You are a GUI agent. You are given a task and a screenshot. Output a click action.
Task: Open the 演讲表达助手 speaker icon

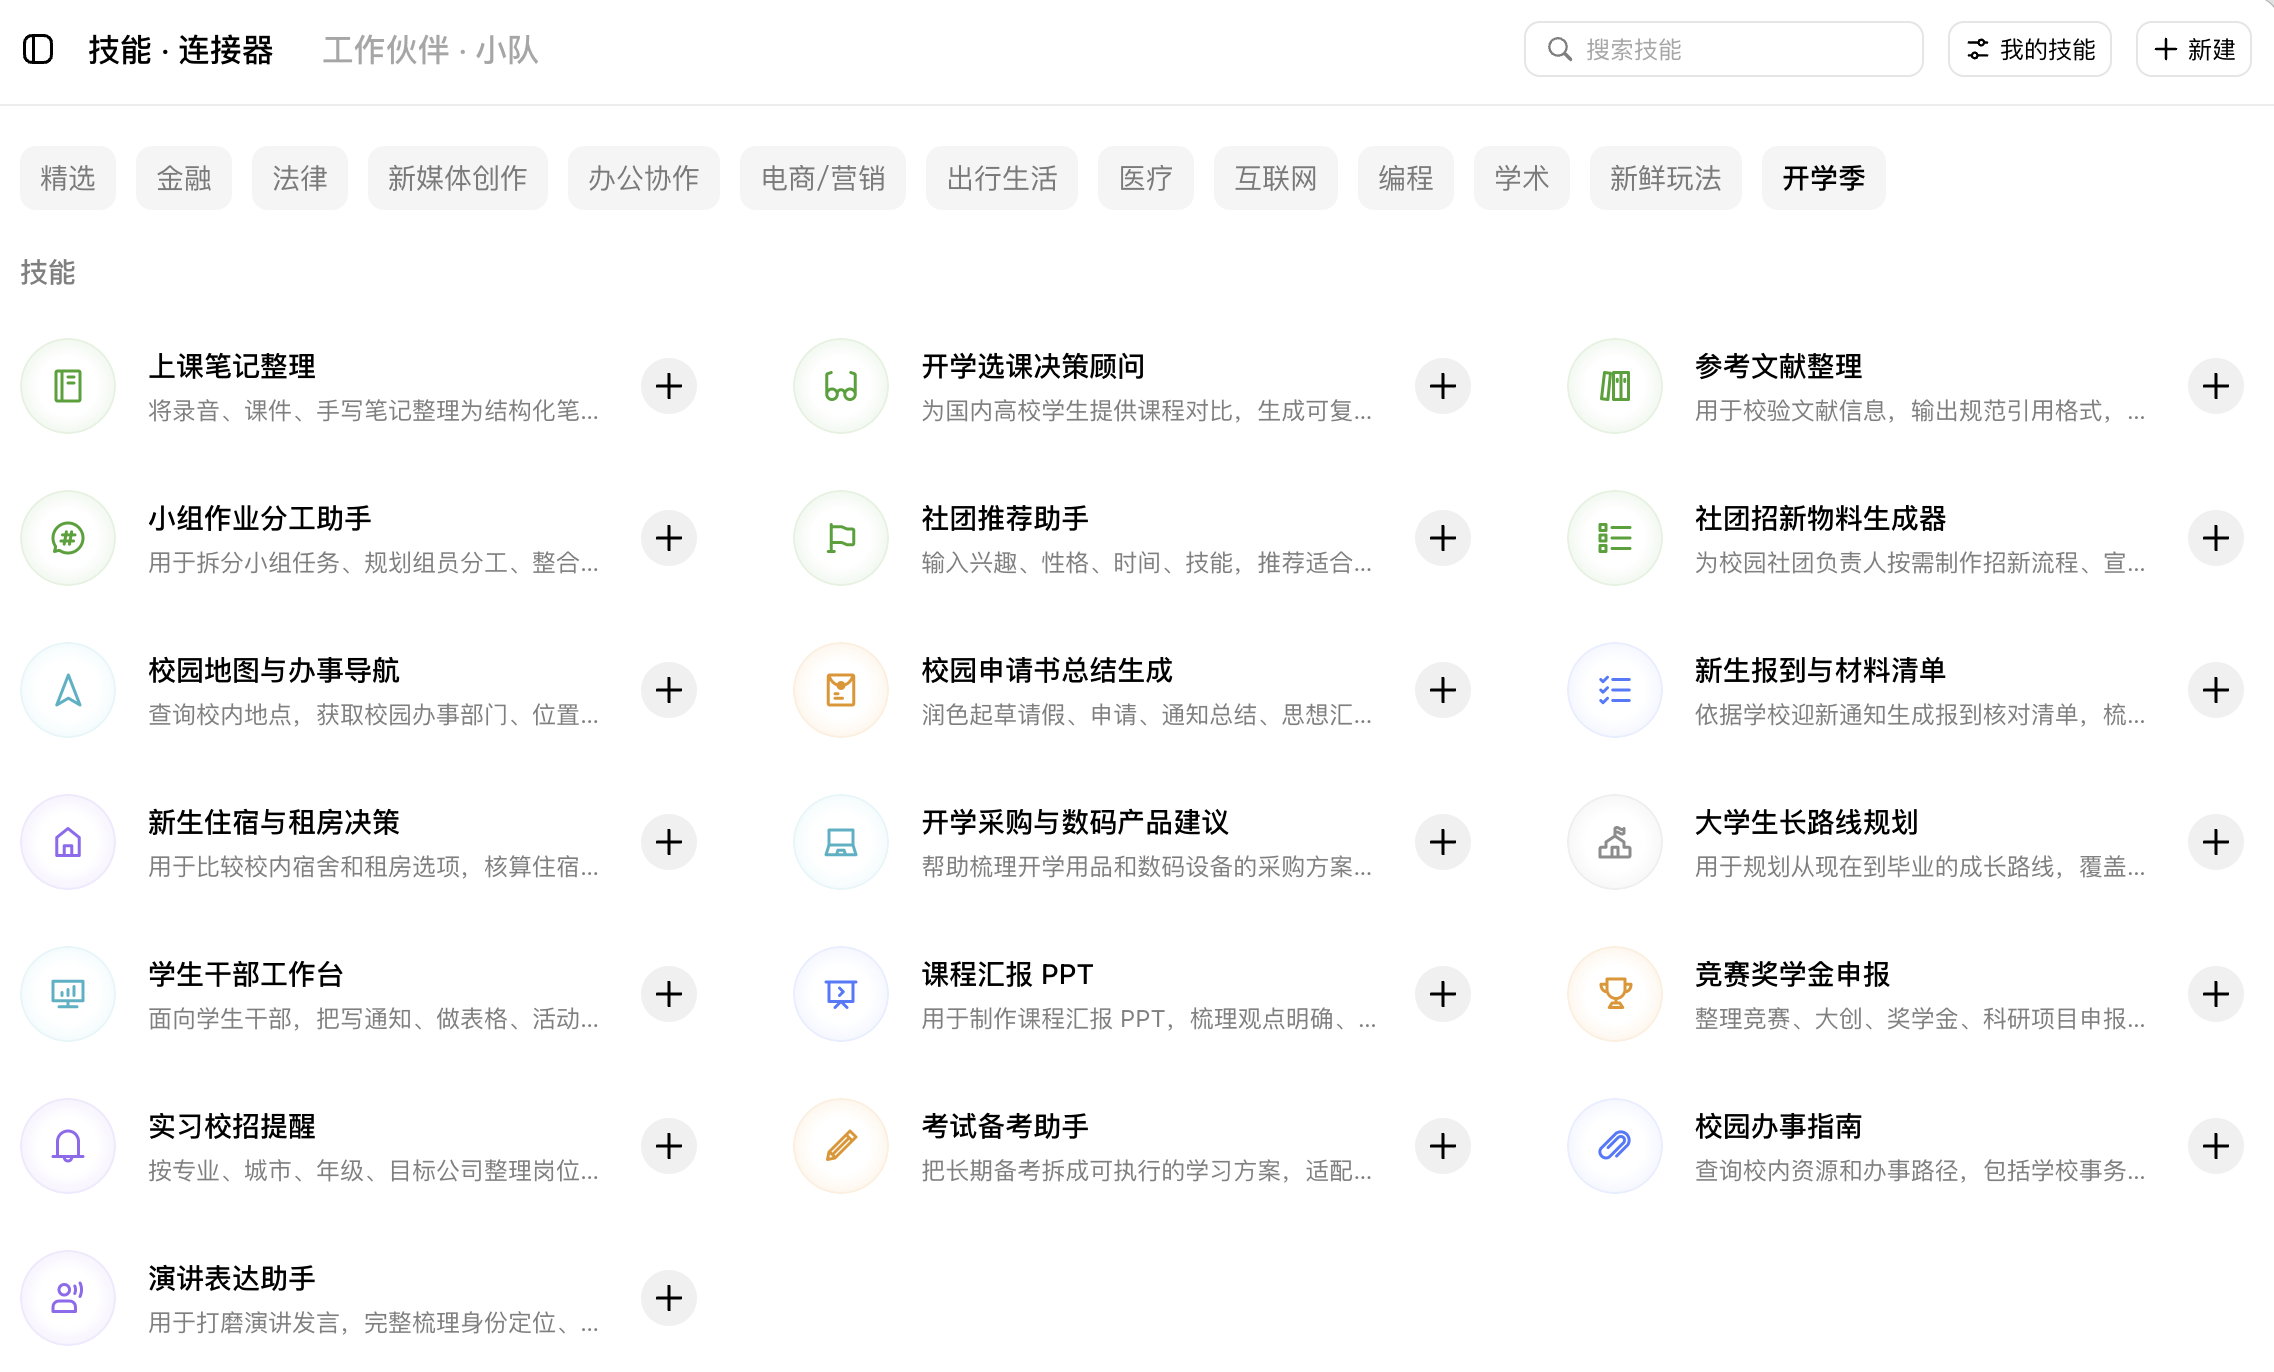click(x=68, y=1298)
